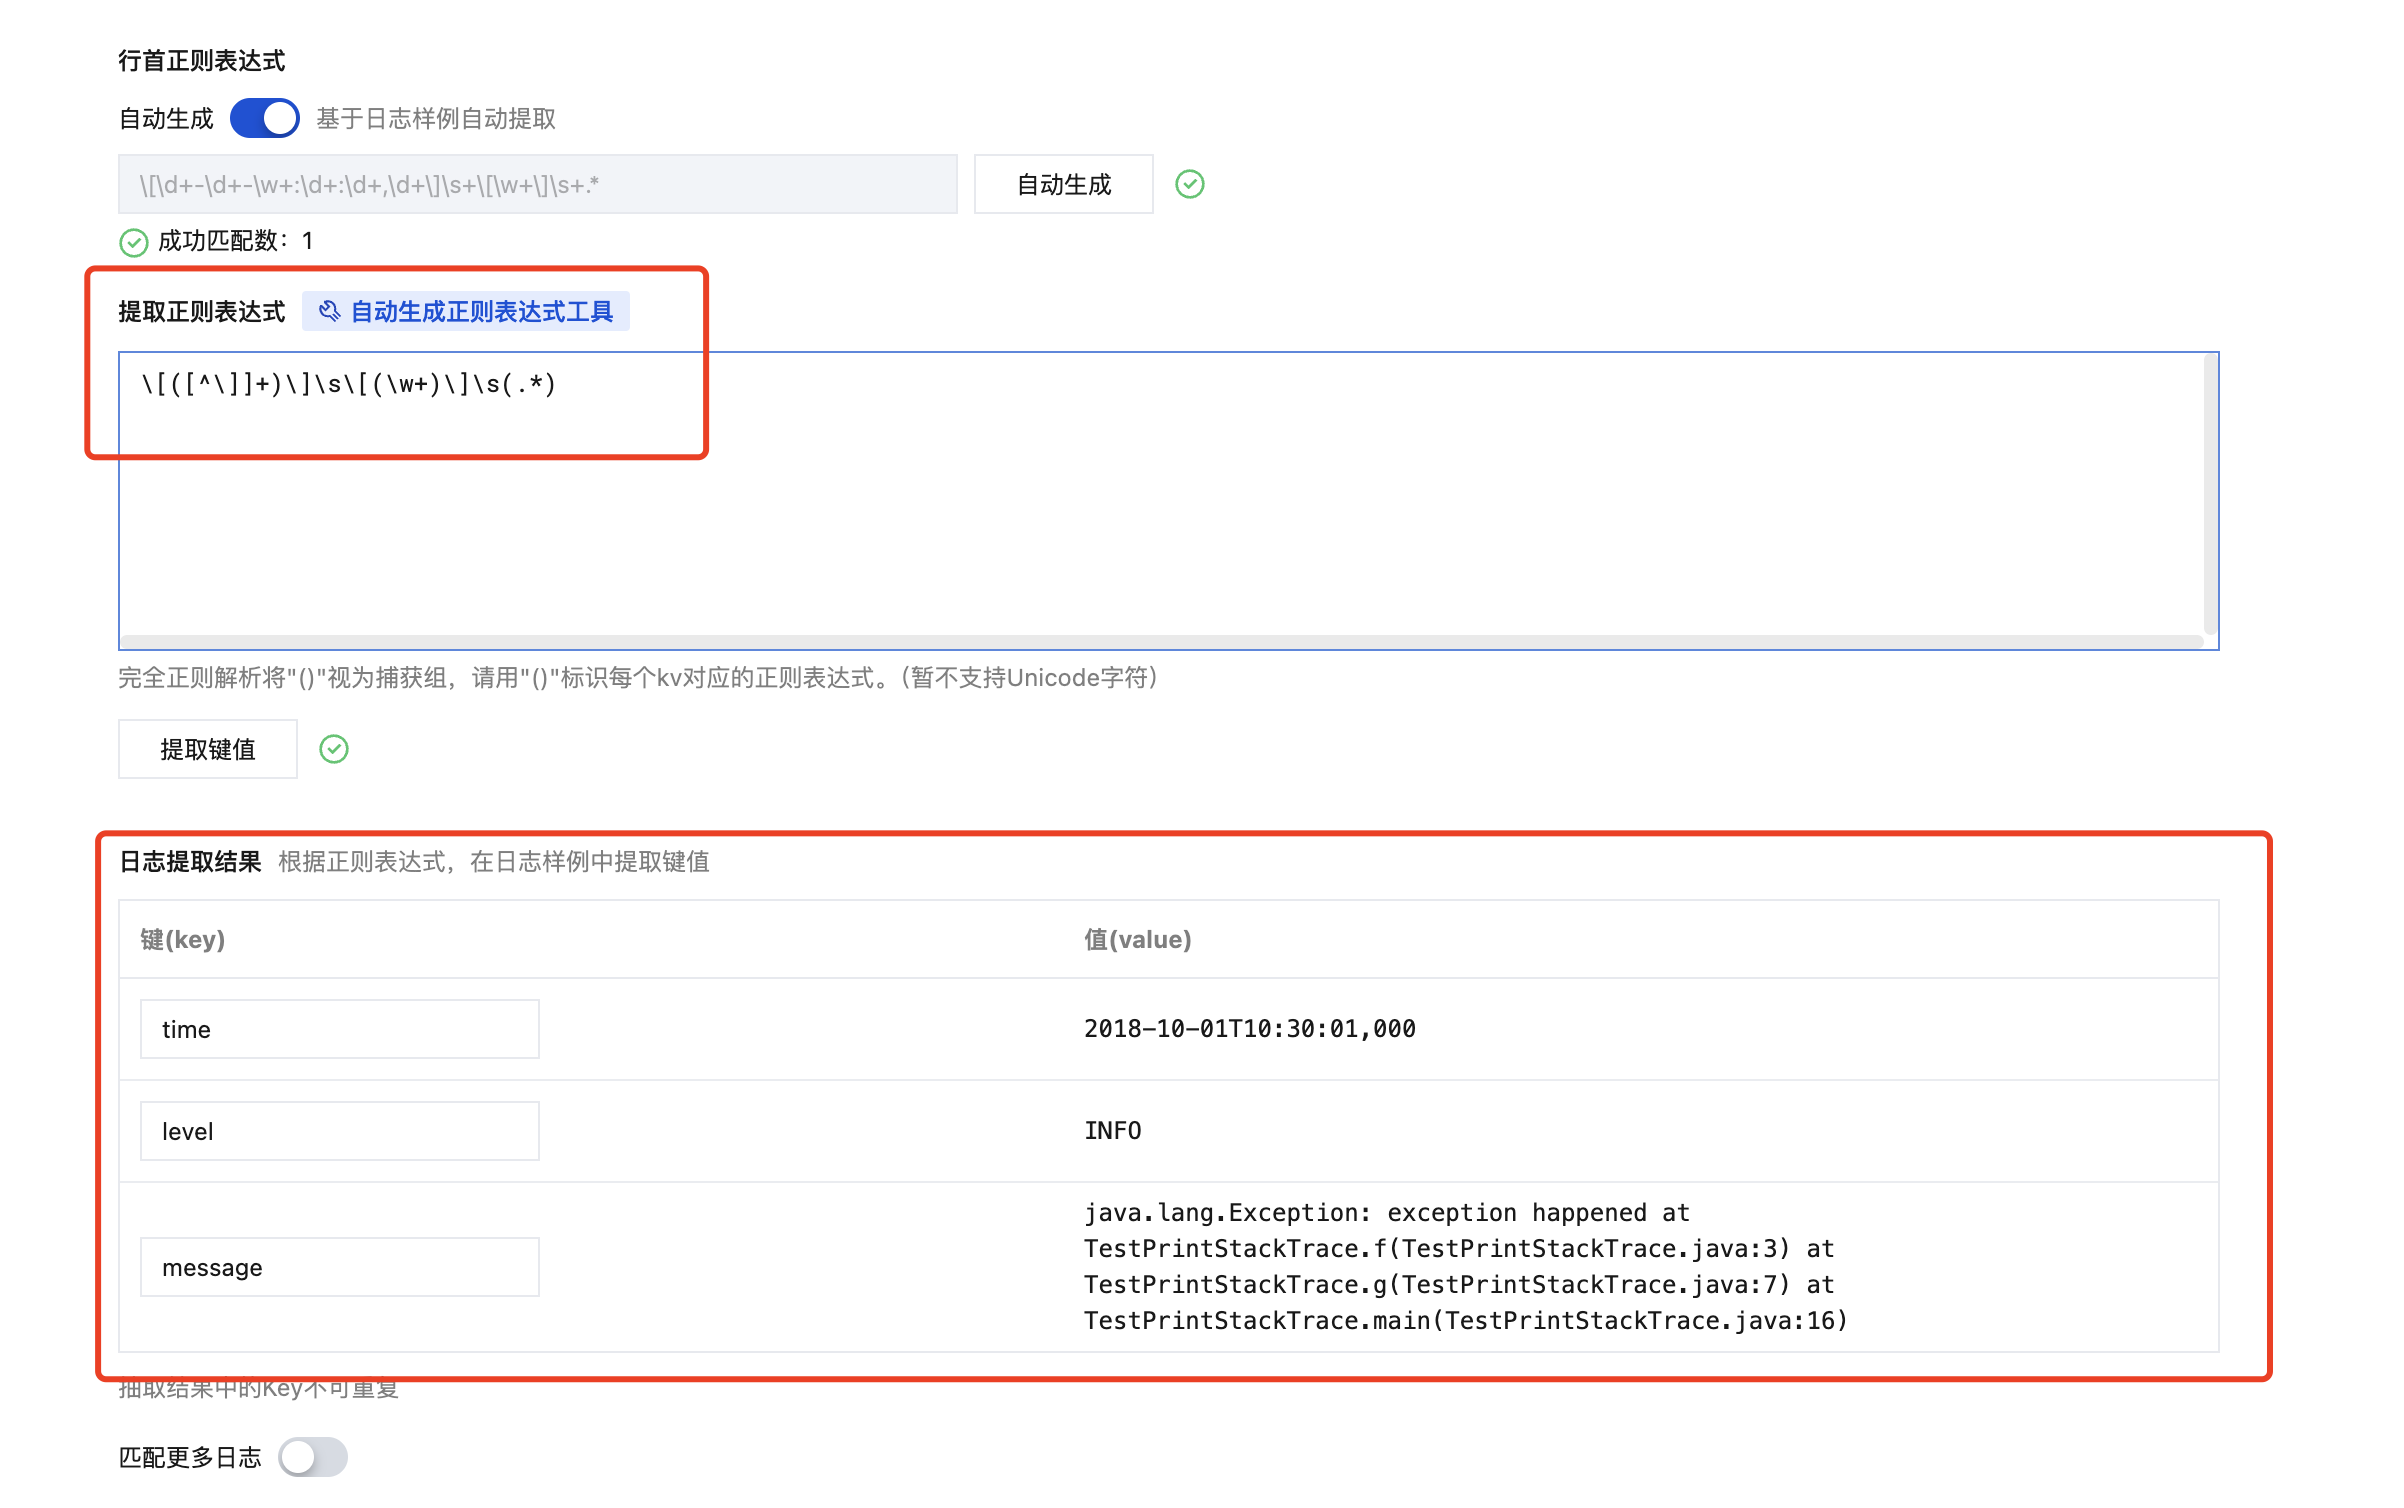
Task: Select the timestamp value 2018-10-01T10:30:01,000
Action: (1249, 1029)
